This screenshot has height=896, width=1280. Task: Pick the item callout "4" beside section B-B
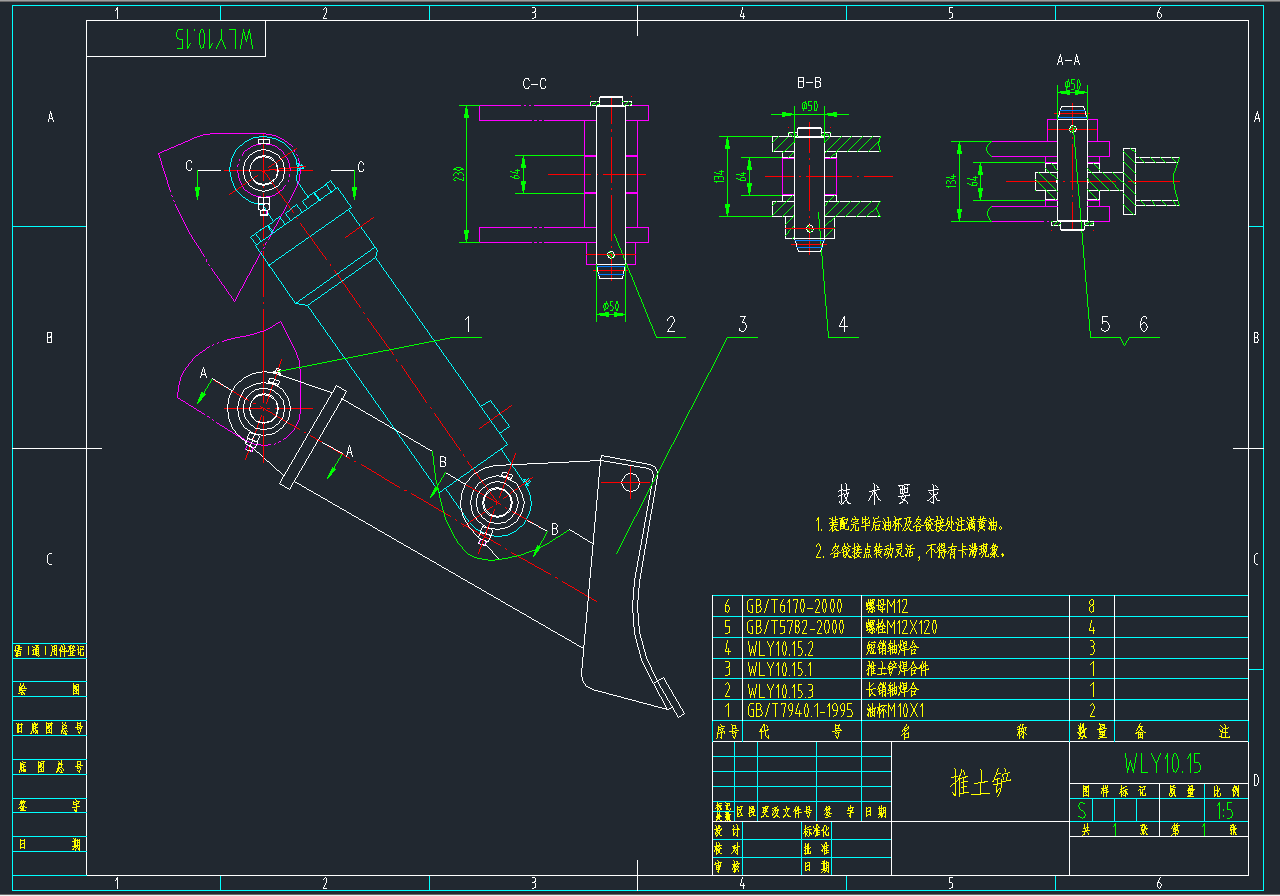click(843, 325)
